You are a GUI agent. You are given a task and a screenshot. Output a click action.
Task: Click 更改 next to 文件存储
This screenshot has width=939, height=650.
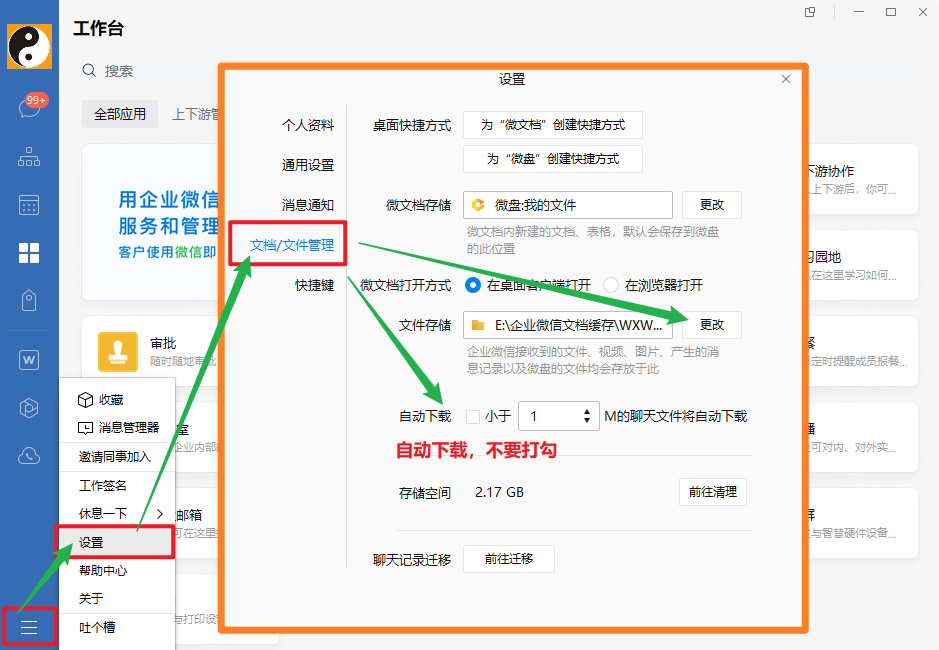pos(711,325)
